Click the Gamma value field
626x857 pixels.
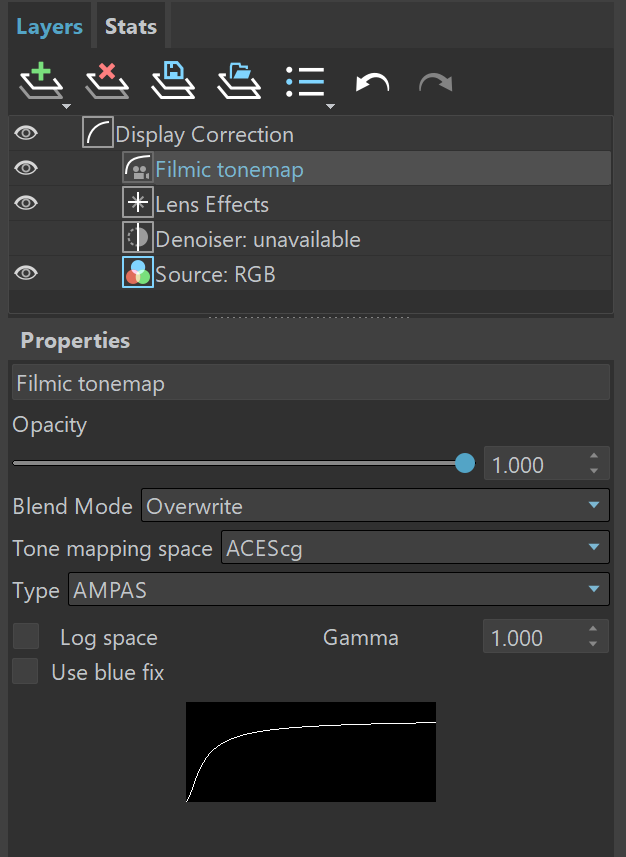pyautogui.click(x=546, y=637)
